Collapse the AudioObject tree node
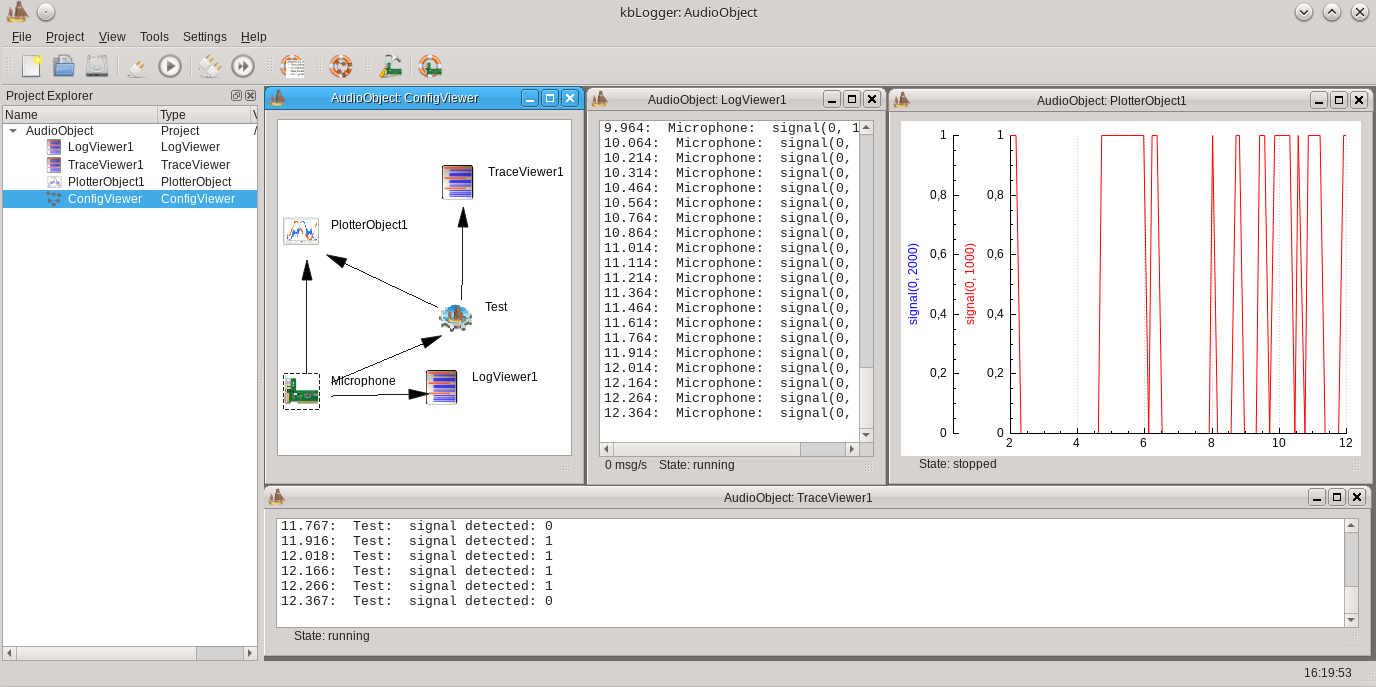The width and height of the screenshot is (1376, 687). pos(13,131)
